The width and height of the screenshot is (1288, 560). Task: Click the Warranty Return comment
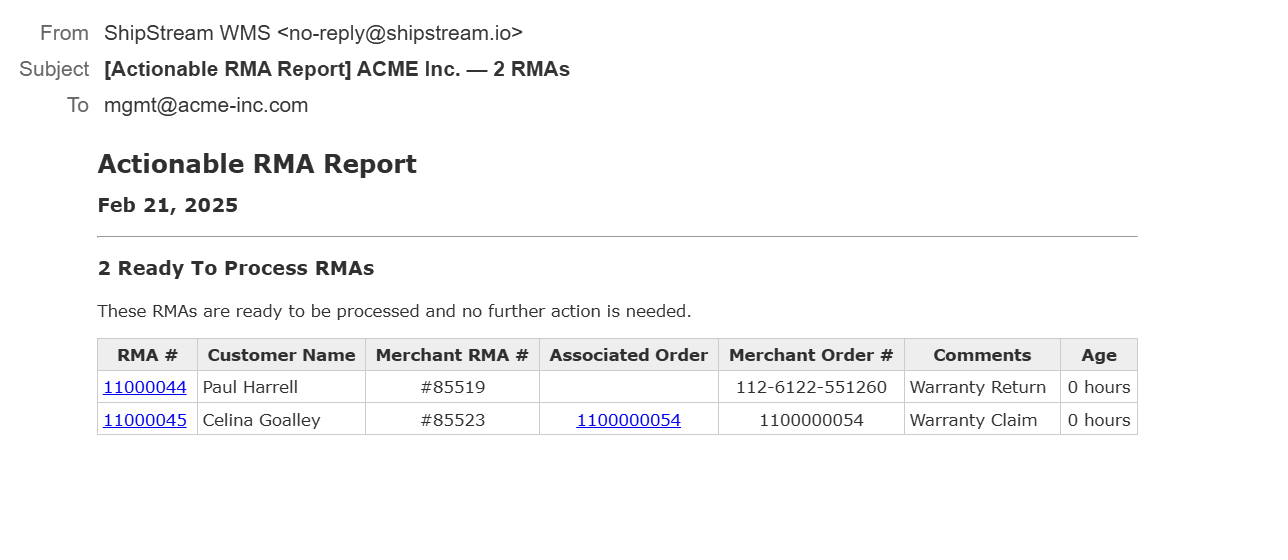(x=978, y=387)
